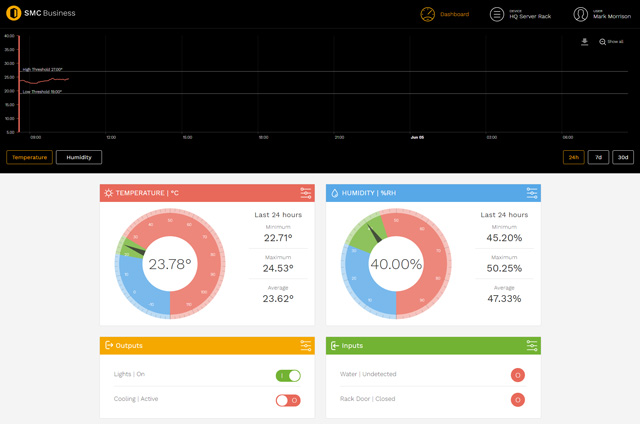Open the Dashboard gauge icon
This screenshot has width=640, height=424.
[427, 14]
